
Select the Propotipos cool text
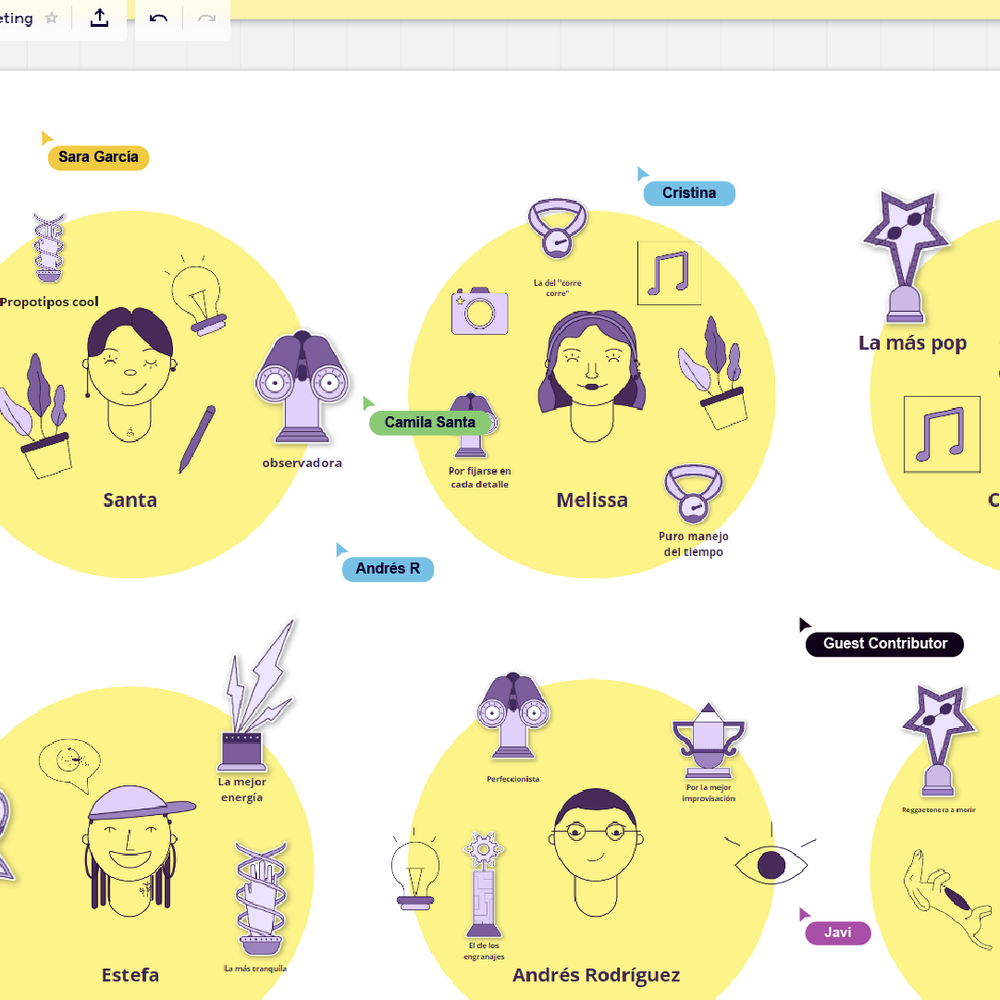[49, 302]
